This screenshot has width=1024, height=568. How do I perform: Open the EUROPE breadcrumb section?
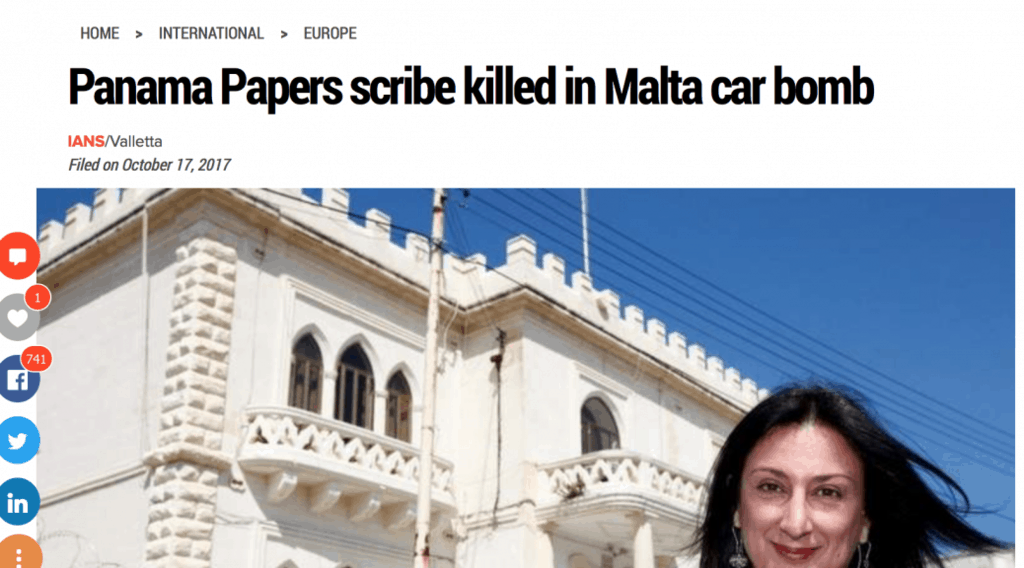(x=330, y=33)
